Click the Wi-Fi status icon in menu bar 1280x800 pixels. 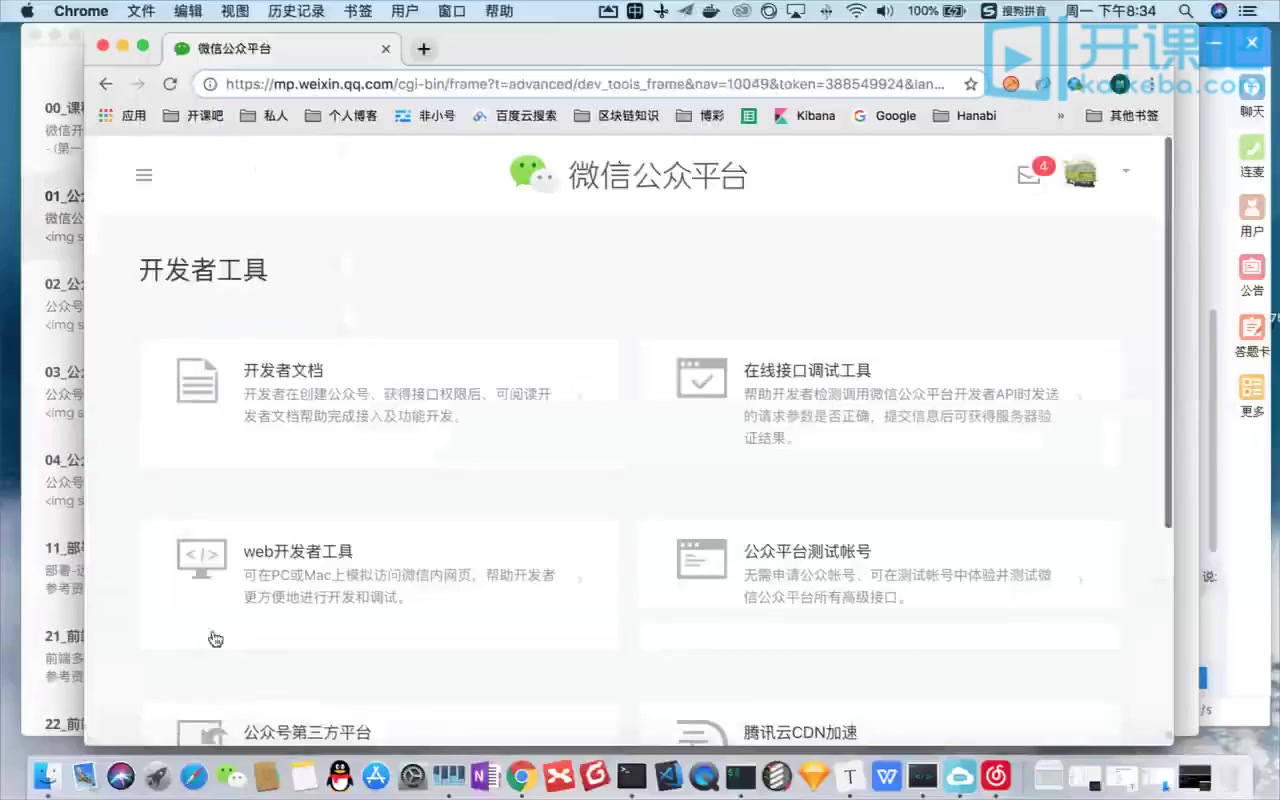[x=856, y=11]
